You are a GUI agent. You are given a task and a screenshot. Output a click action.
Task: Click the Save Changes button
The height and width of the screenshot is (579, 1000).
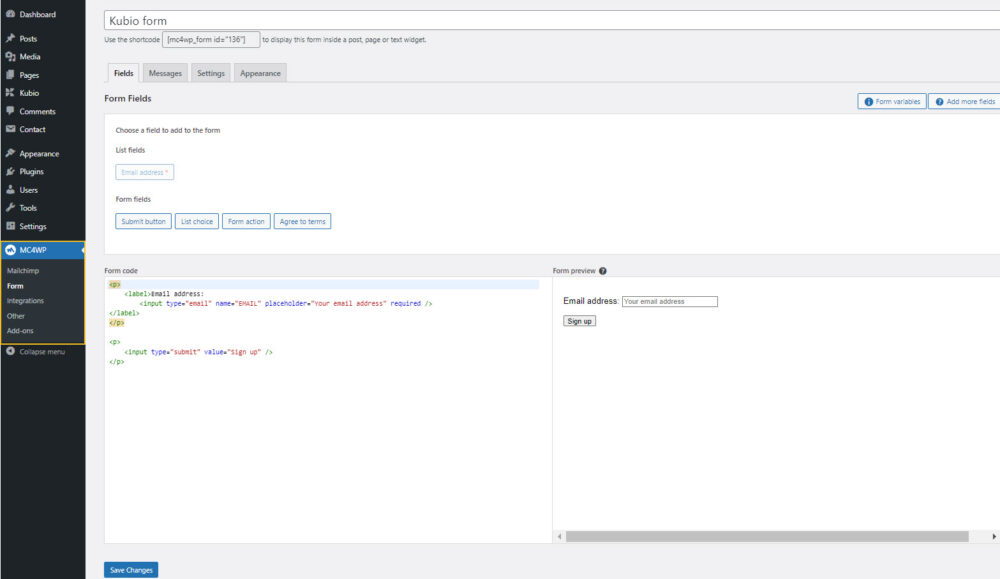pos(131,570)
